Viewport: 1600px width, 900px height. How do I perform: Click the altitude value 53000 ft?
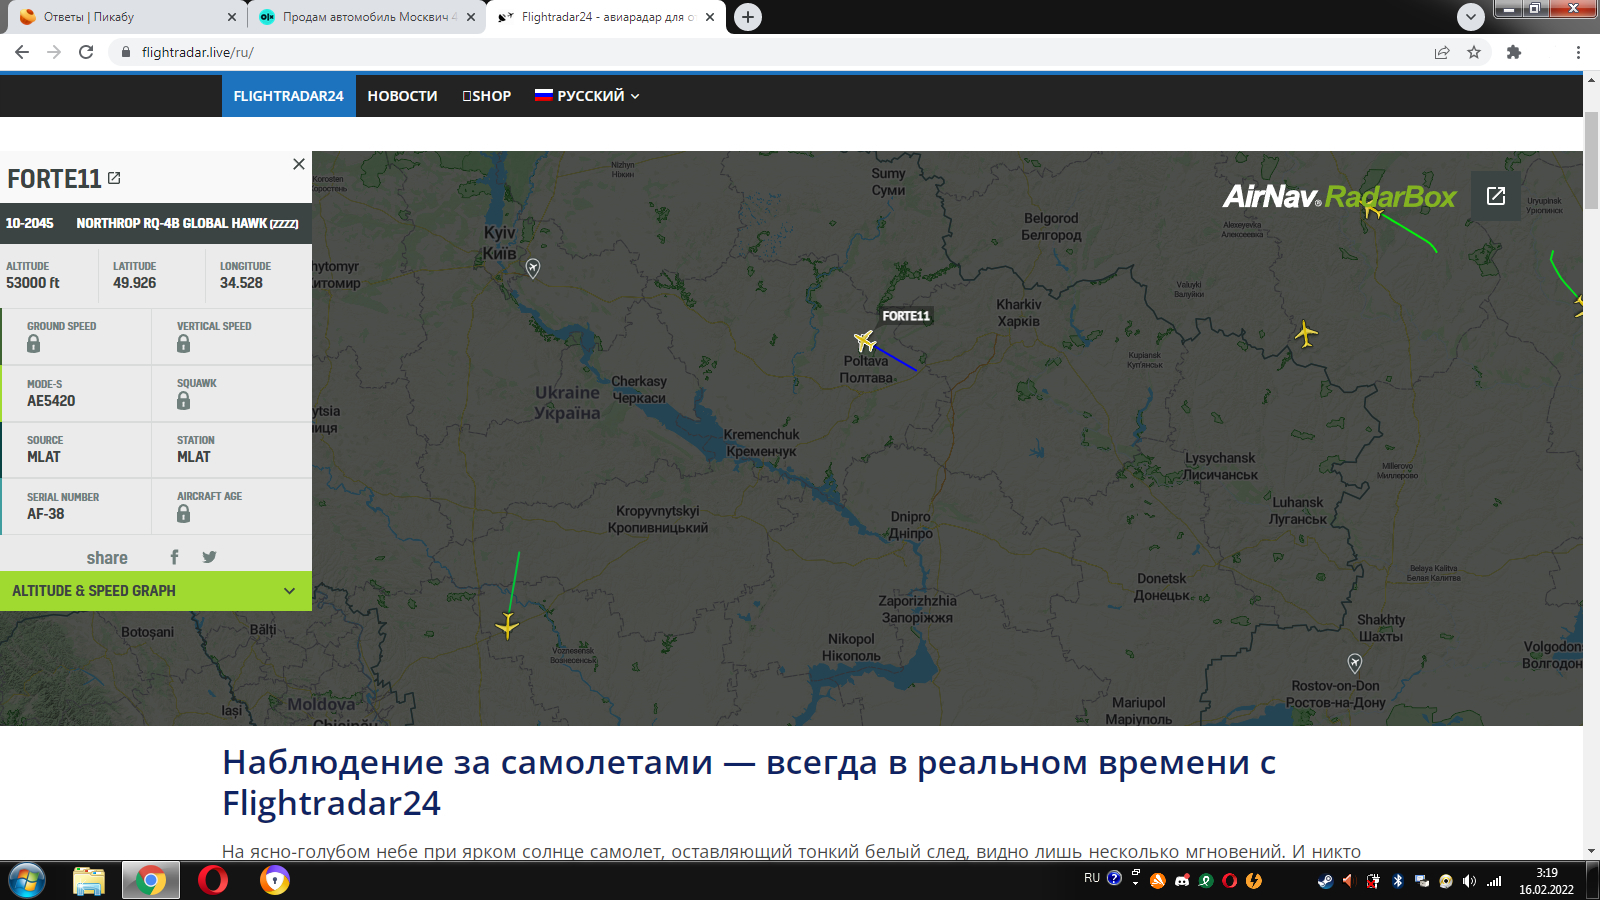pos(33,283)
